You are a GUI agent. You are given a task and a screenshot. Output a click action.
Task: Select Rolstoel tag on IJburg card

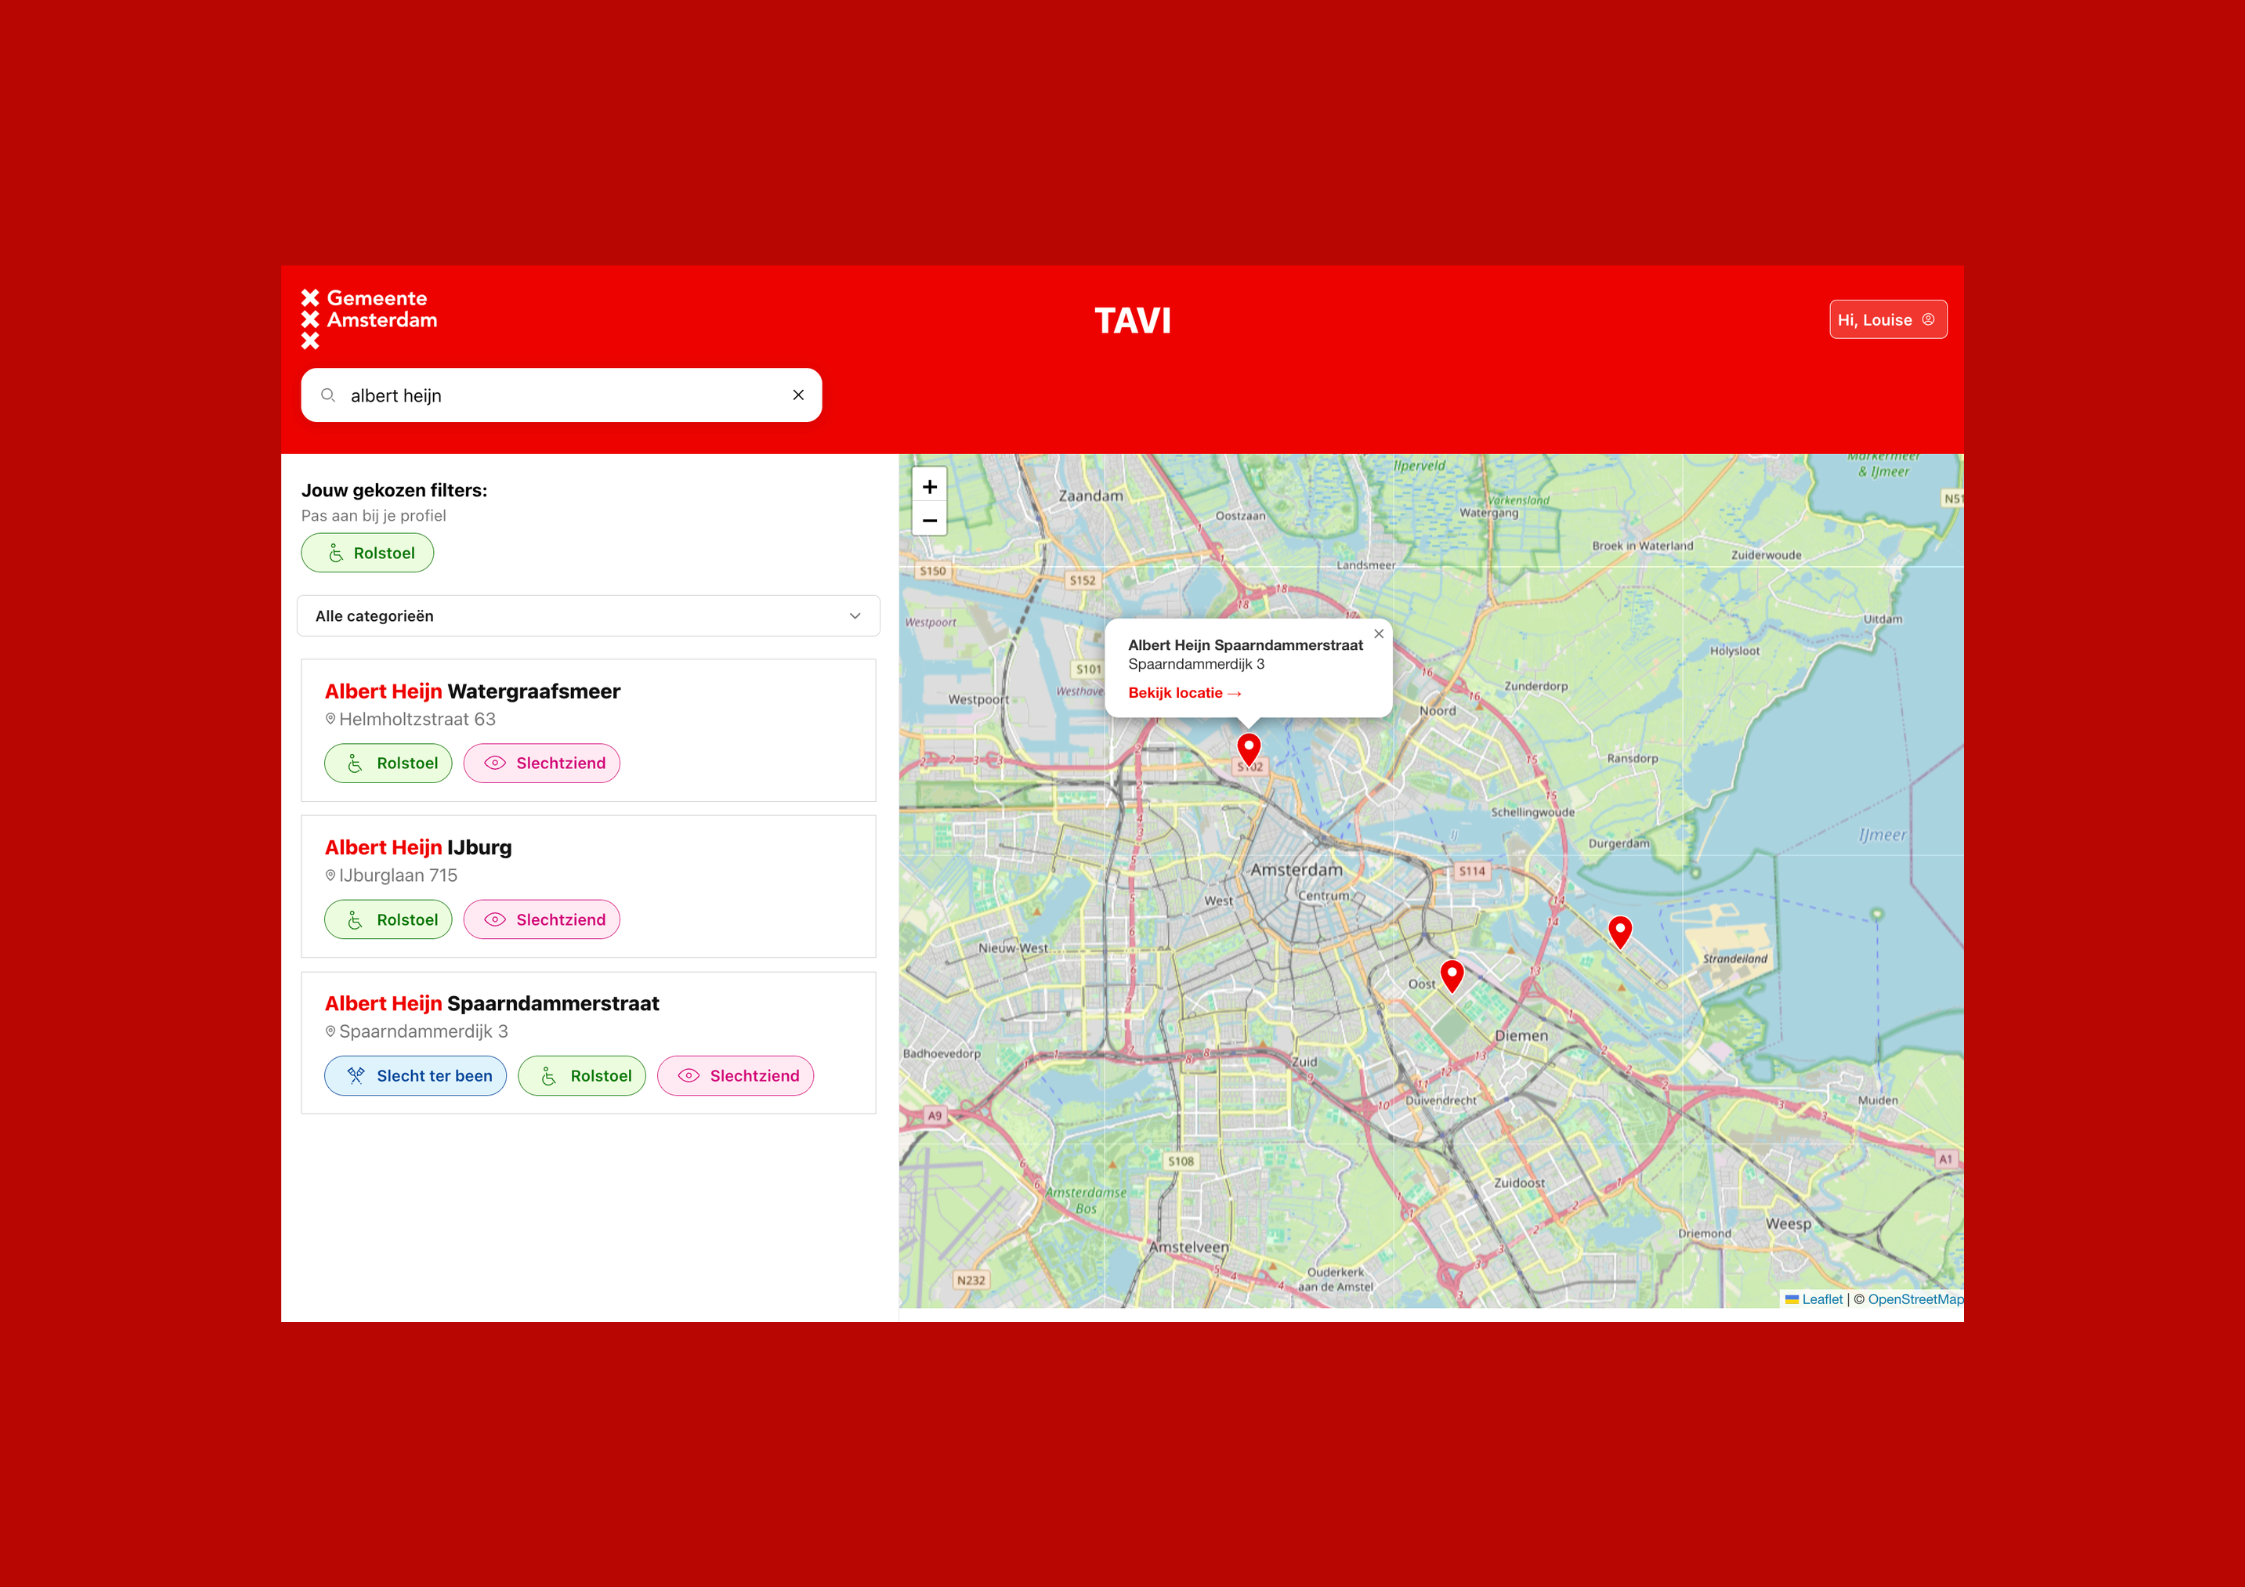click(x=388, y=919)
